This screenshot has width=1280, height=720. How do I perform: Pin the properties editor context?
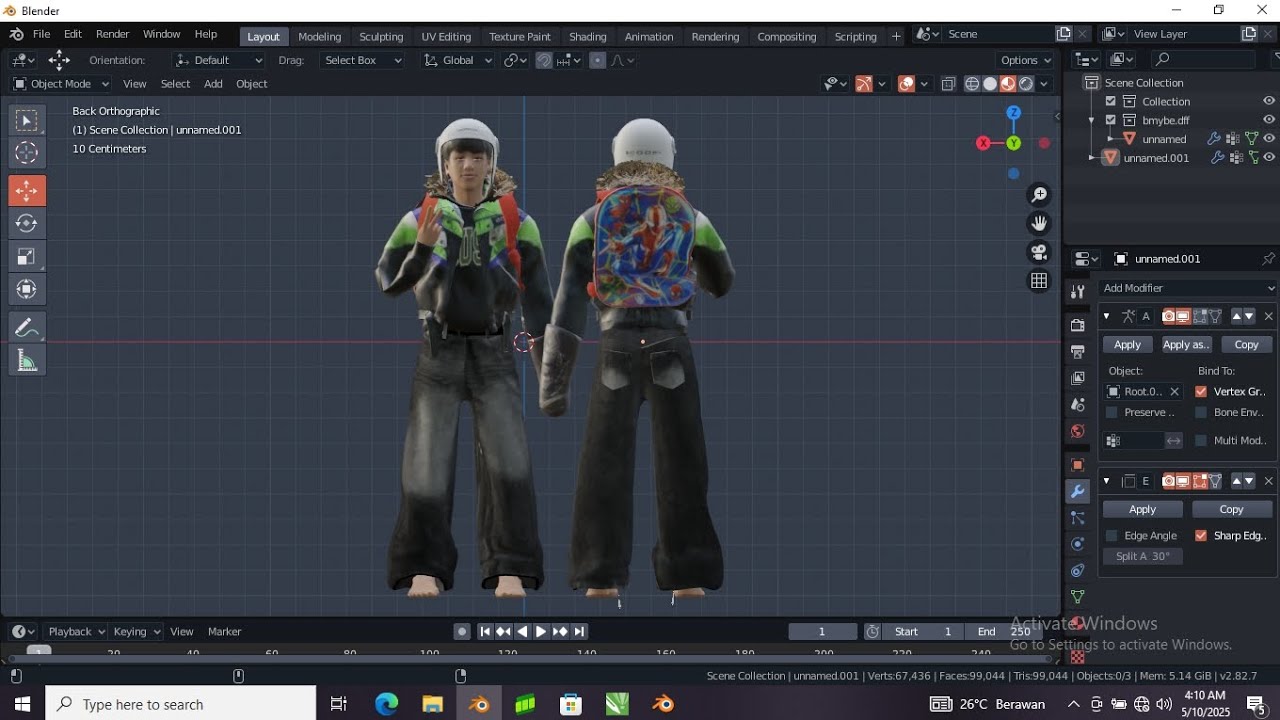(1268, 259)
